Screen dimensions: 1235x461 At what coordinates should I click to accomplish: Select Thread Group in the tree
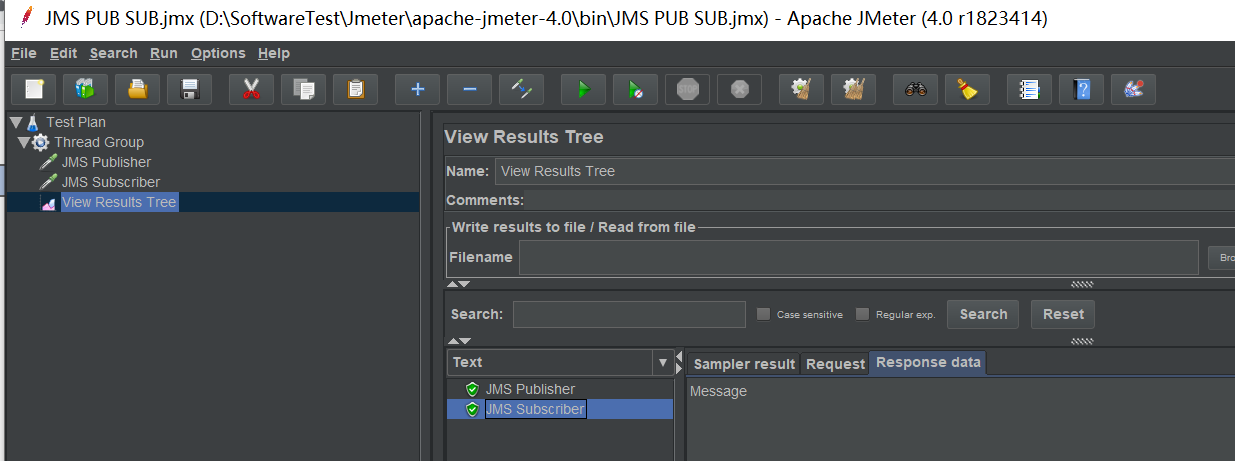click(x=99, y=142)
